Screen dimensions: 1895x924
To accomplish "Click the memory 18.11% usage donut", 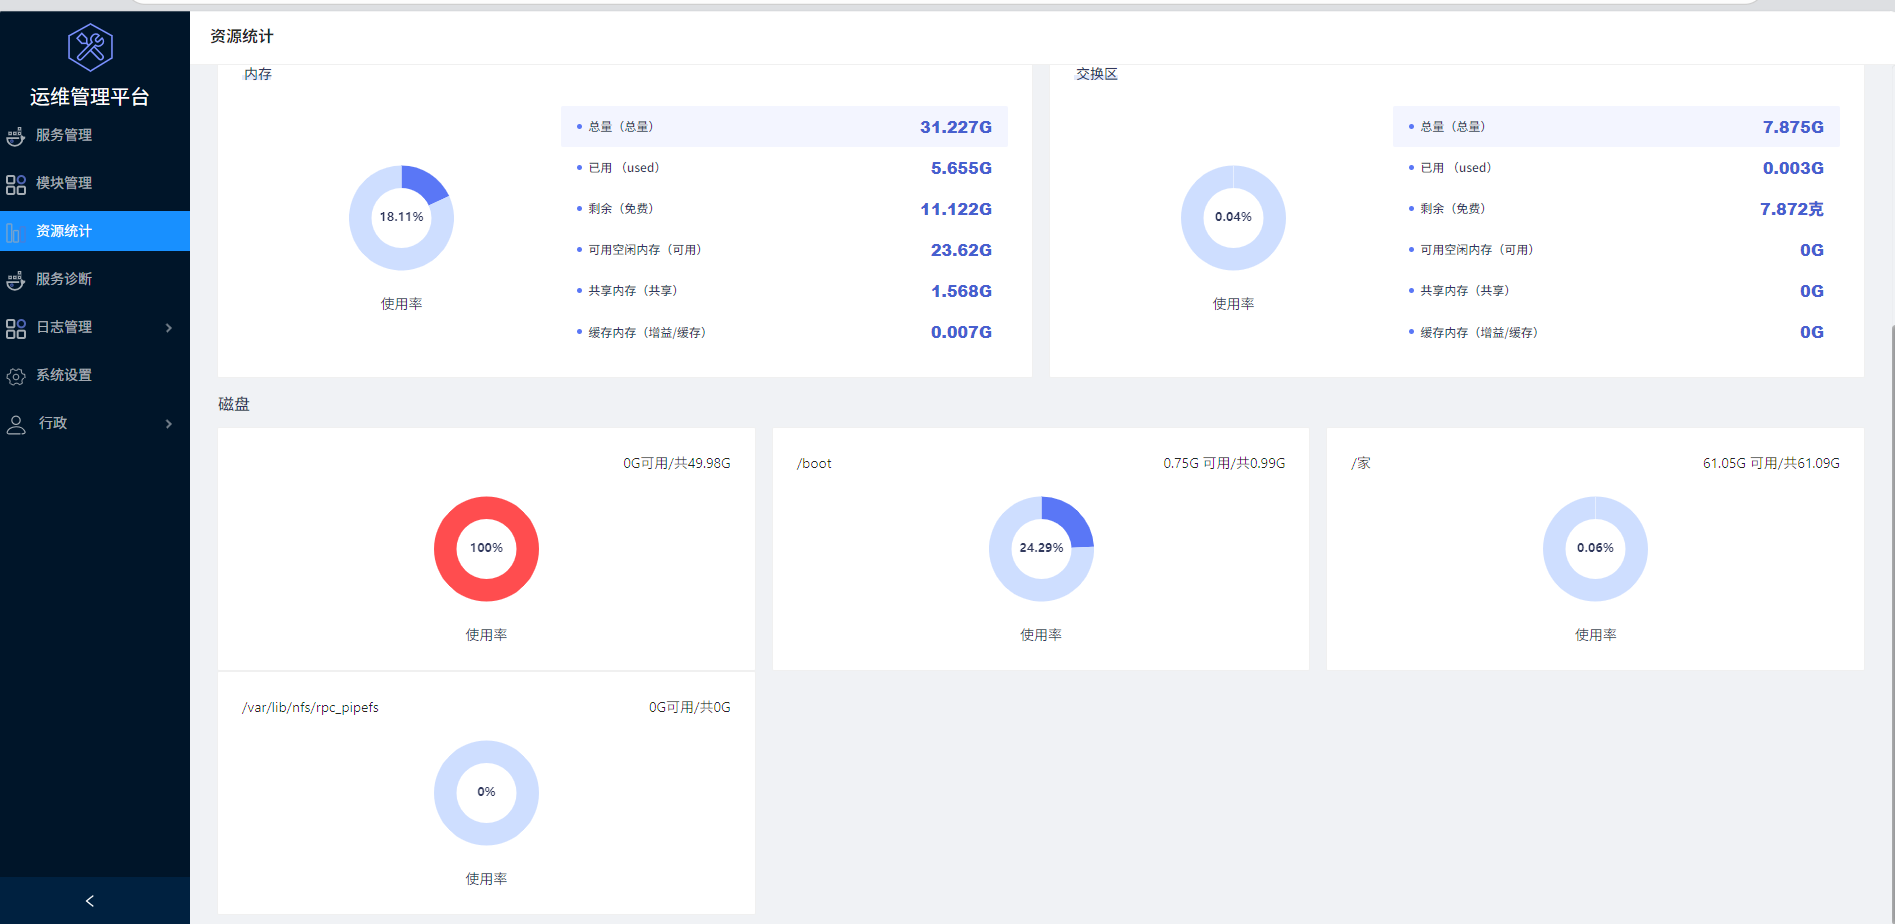I will pos(401,218).
